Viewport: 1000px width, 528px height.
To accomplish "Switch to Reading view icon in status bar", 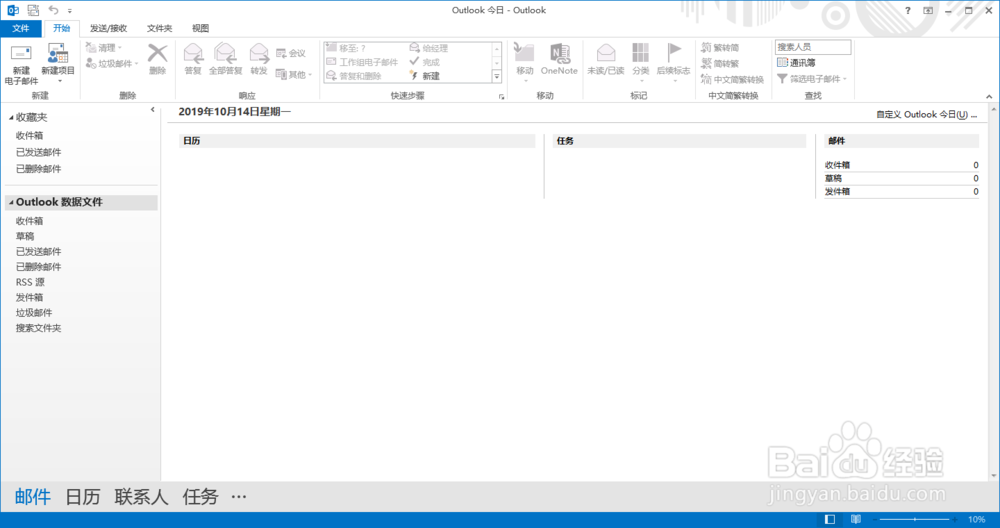I will [856, 520].
